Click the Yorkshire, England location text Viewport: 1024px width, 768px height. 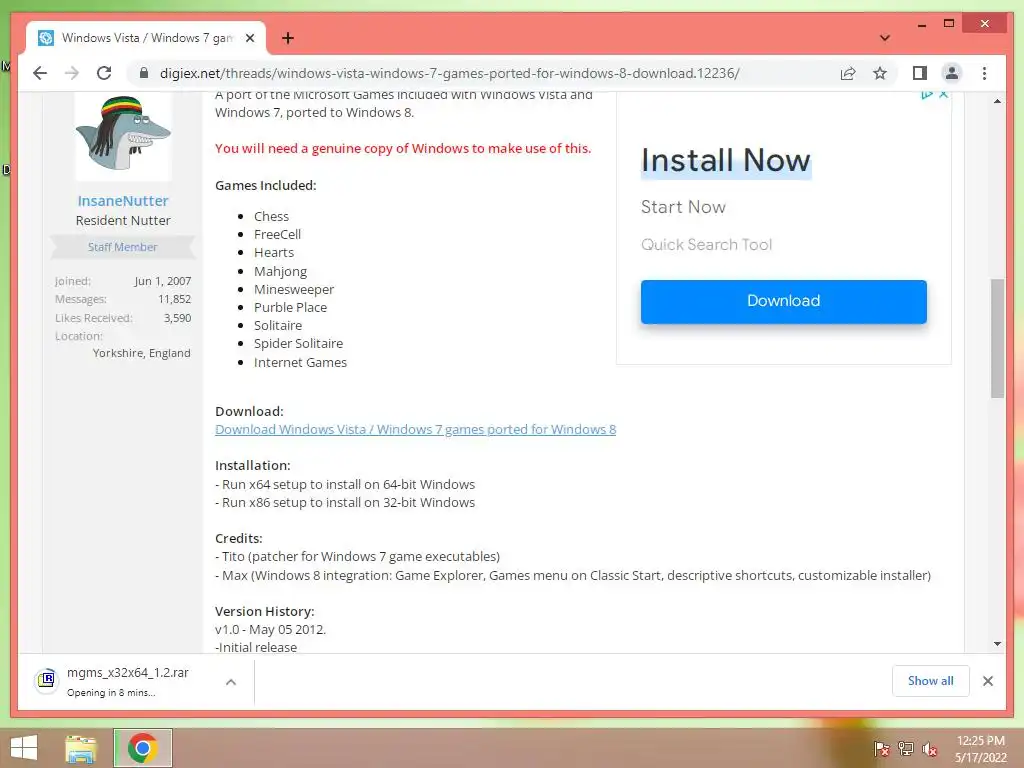click(142, 353)
